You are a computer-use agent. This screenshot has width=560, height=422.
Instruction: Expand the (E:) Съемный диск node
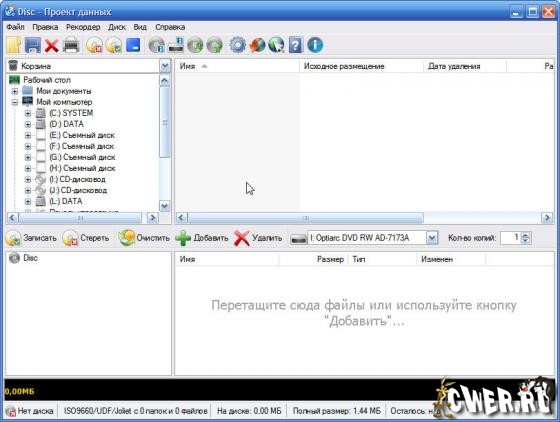coord(28,136)
